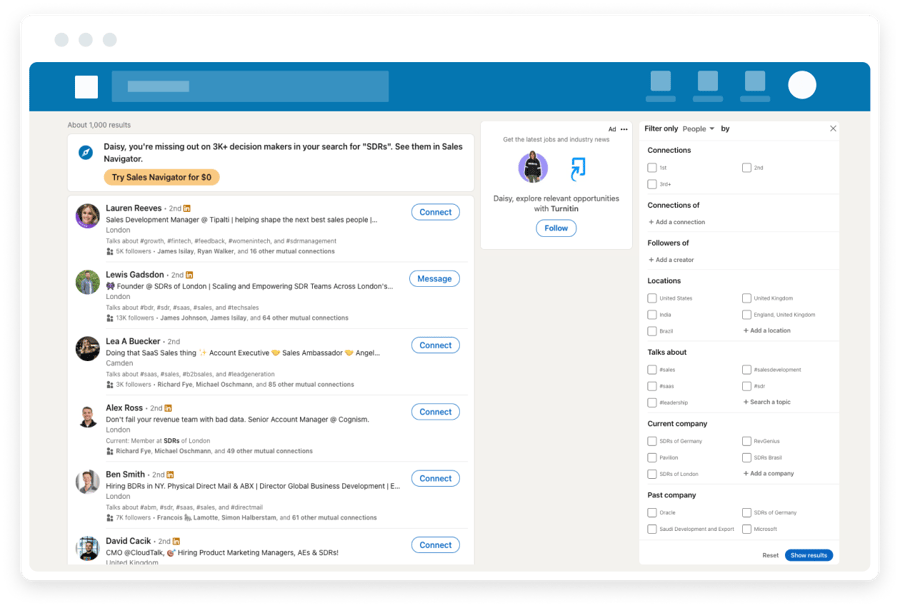Screen dimensions: 900x608
Task: Check United Kingdom under Locations
Action: 746,298
